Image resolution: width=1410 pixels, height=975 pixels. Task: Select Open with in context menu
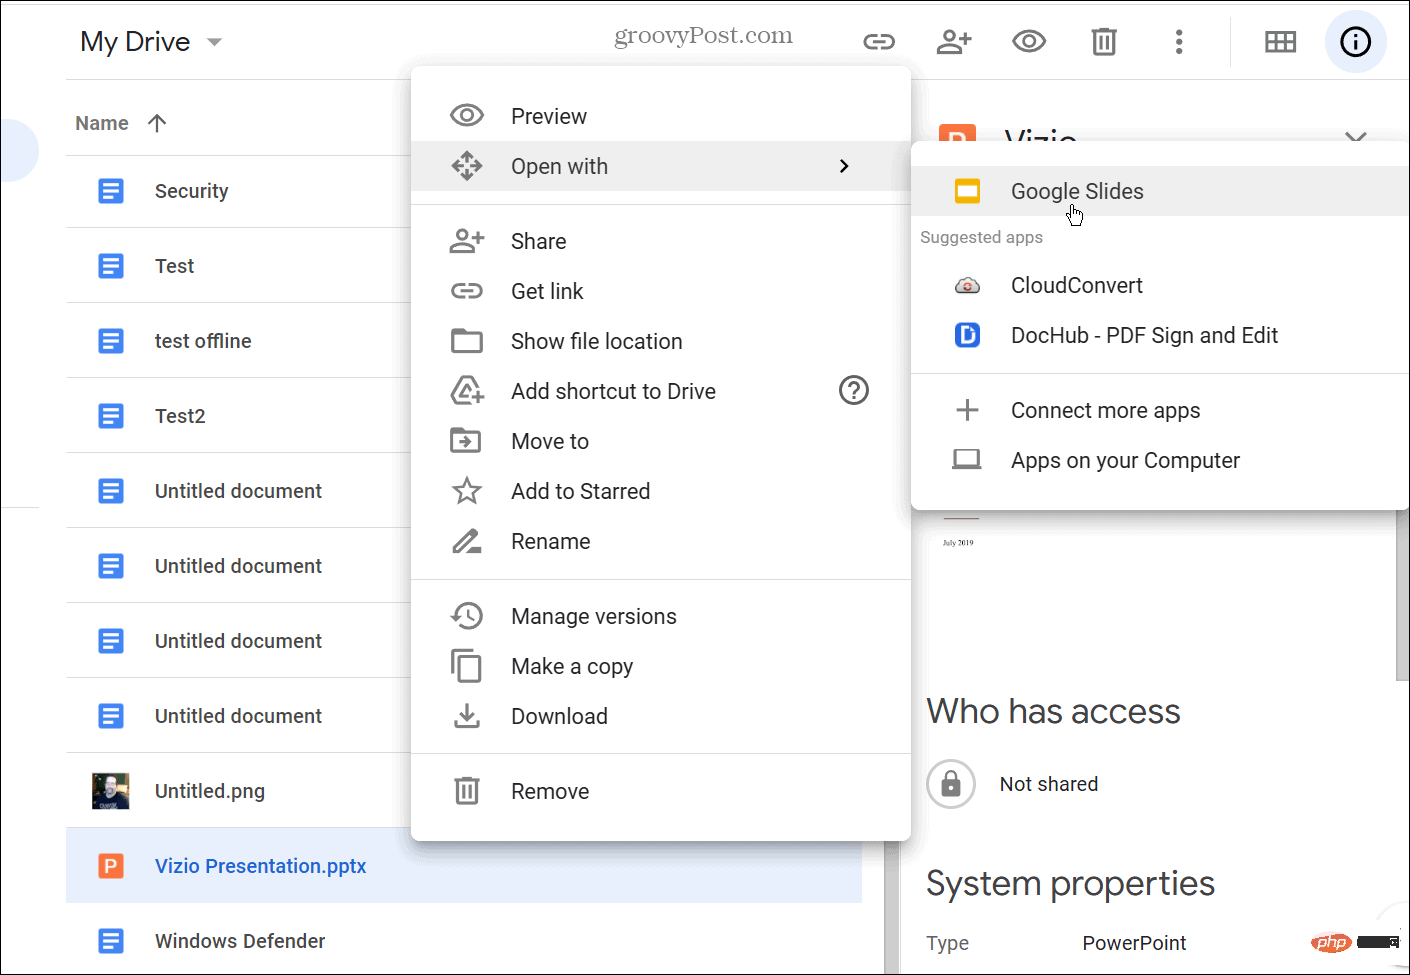click(661, 166)
